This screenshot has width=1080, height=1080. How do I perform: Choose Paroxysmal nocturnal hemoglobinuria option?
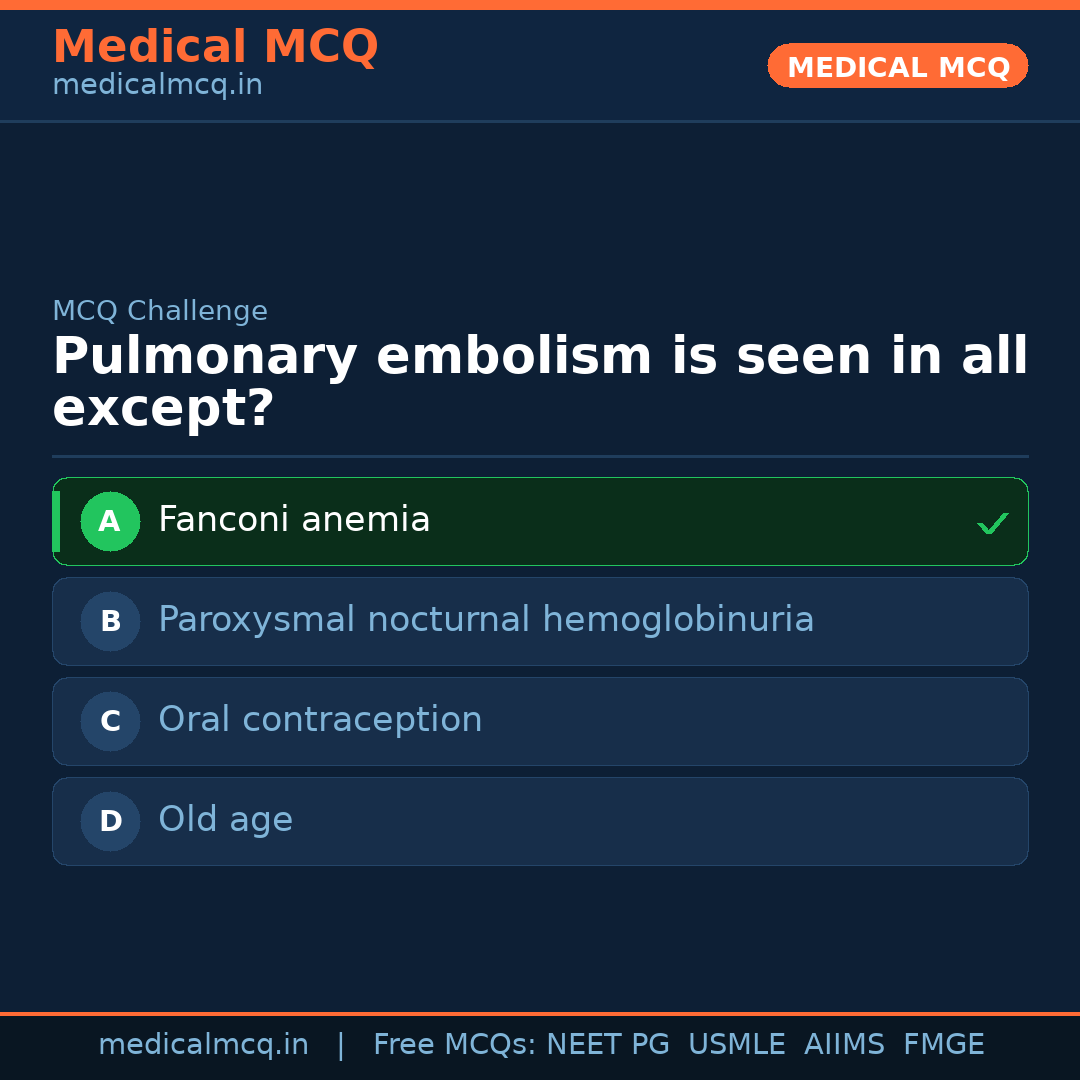(x=486, y=620)
